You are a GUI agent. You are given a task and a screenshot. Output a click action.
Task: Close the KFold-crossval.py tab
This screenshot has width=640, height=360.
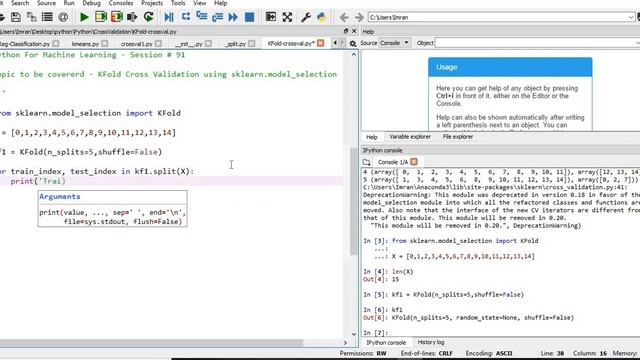pyautogui.click(x=321, y=43)
